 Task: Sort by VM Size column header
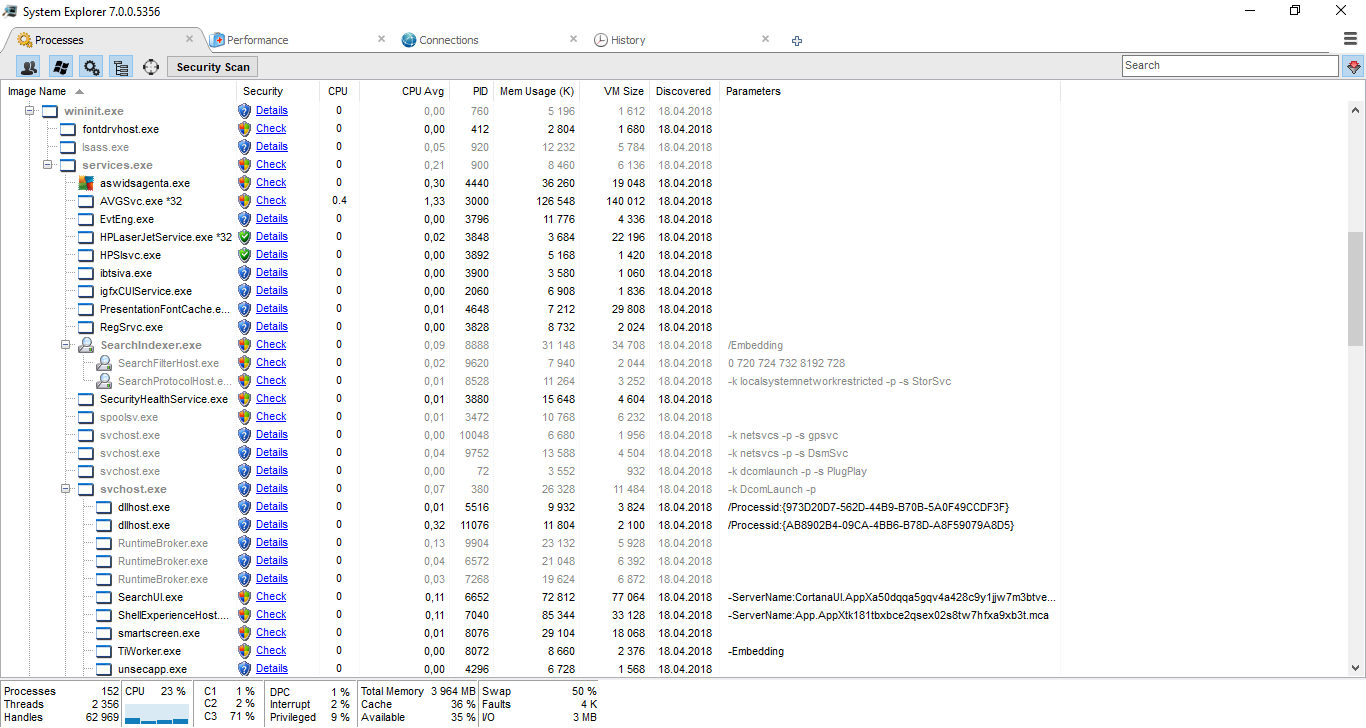pos(624,91)
